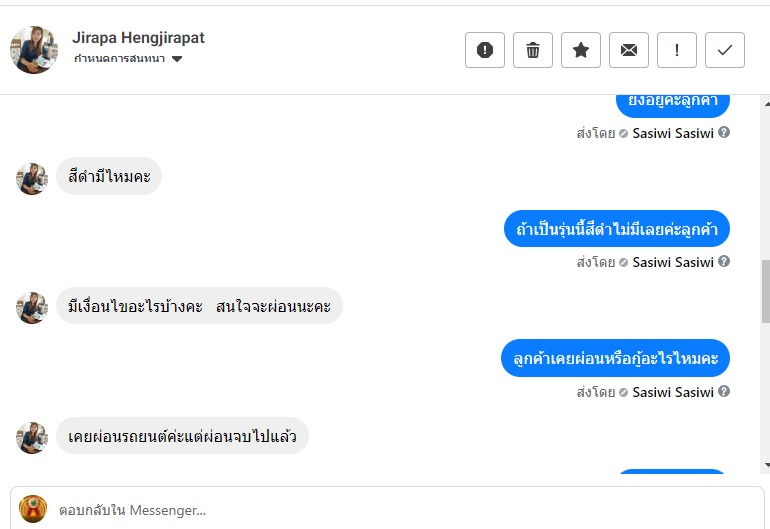Image resolution: width=770 pixels, height=529 pixels.
Task: Click Sasiwi Sasiwi sender under ลูกค้าเคยผ่อน message
Action: (x=673, y=392)
